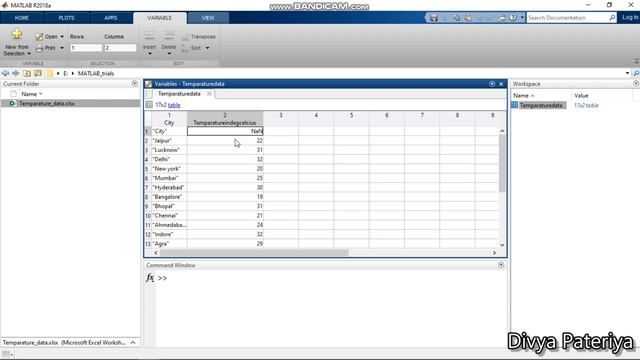Expand the Delete dropdown arrow

click(169, 54)
